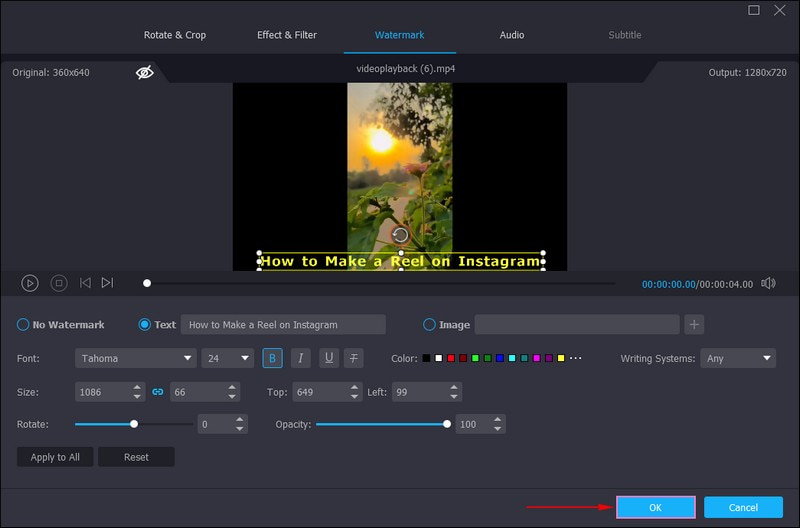800x528 pixels.
Task: Toggle italic text formatting
Action: pyautogui.click(x=300, y=358)
